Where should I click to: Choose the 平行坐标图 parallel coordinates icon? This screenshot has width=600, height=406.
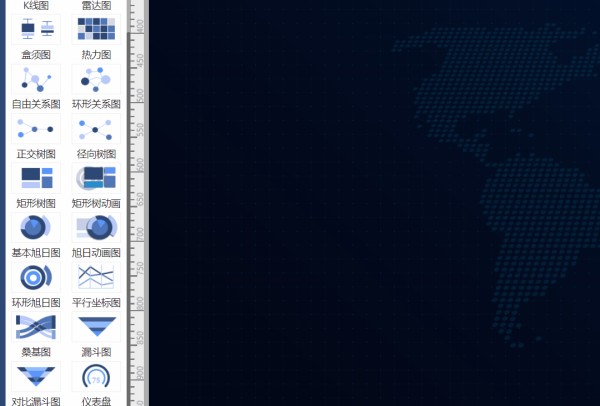tap(96, 277)
